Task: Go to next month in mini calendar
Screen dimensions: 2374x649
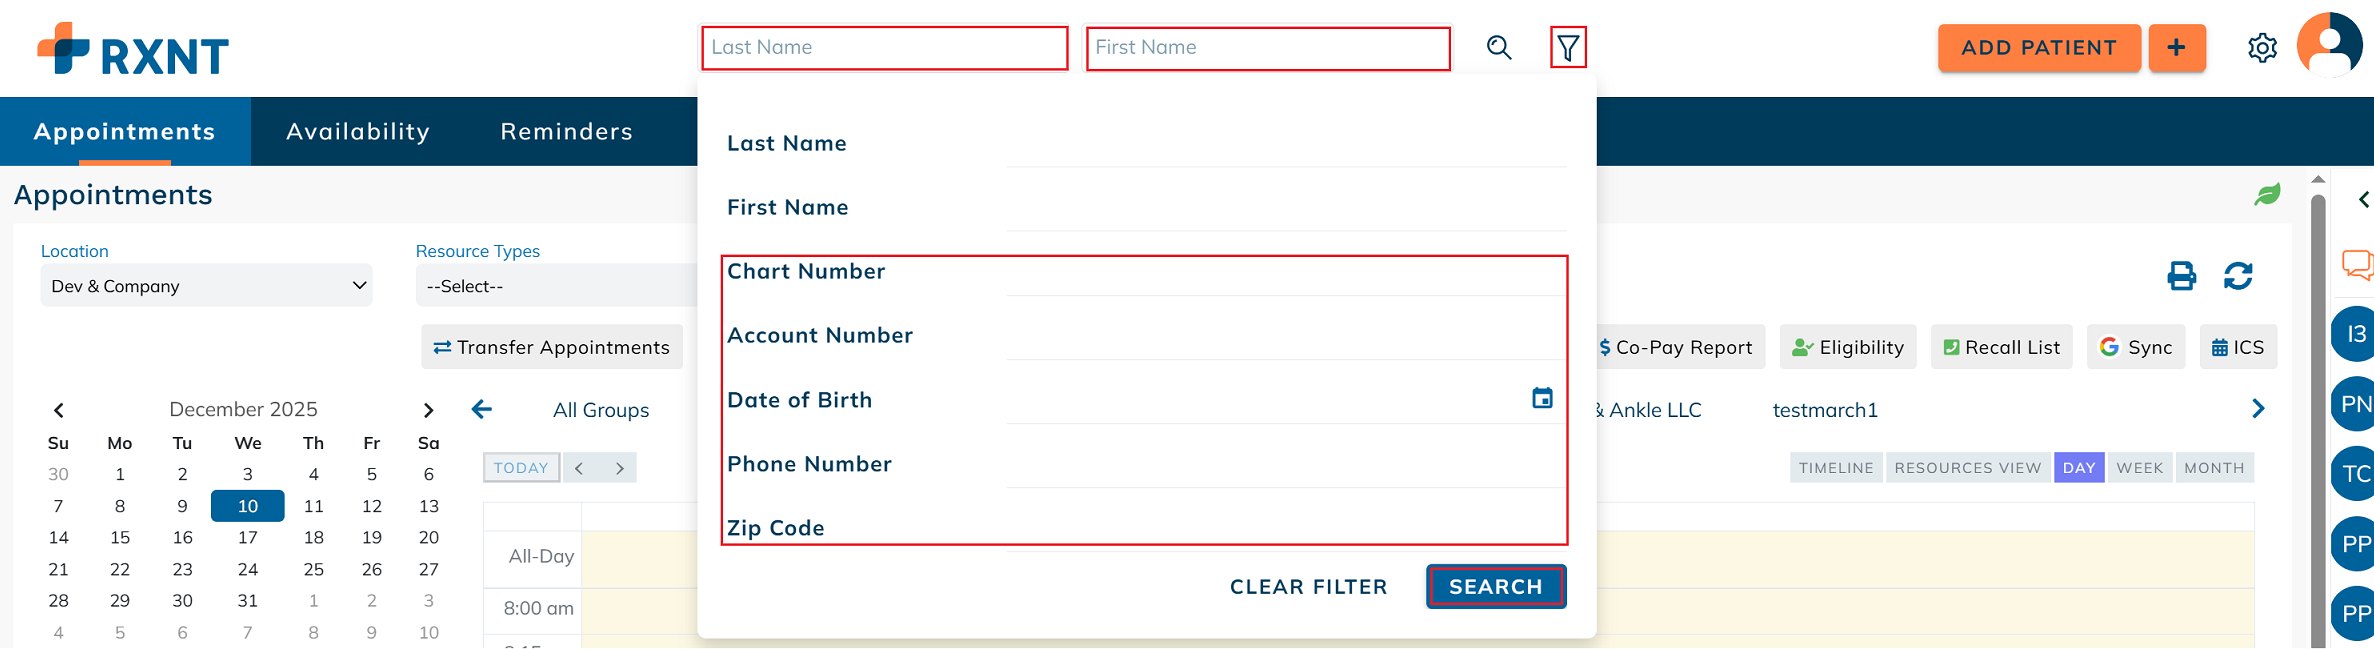Action: click(428, 410)
